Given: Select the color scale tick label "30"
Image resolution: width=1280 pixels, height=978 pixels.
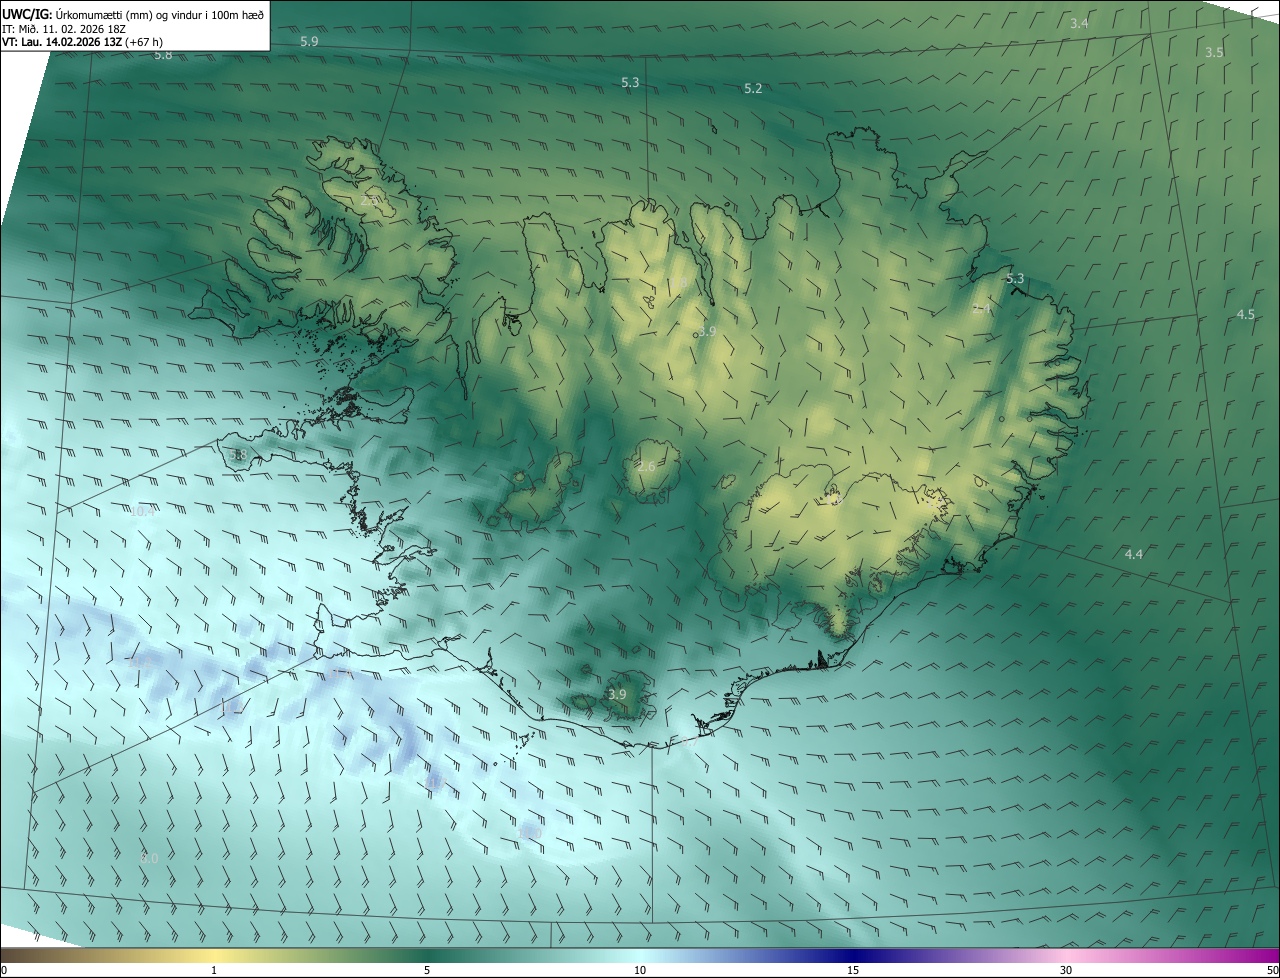Looking at the screenshot, I should (x=1066, y=970).
